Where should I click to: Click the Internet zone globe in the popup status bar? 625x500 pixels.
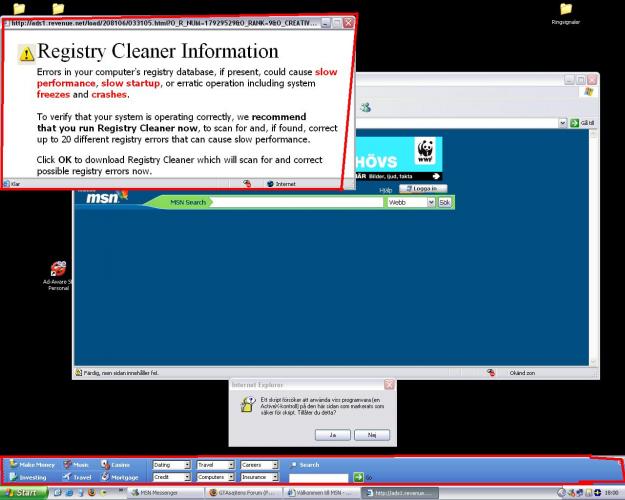(270, 184)
